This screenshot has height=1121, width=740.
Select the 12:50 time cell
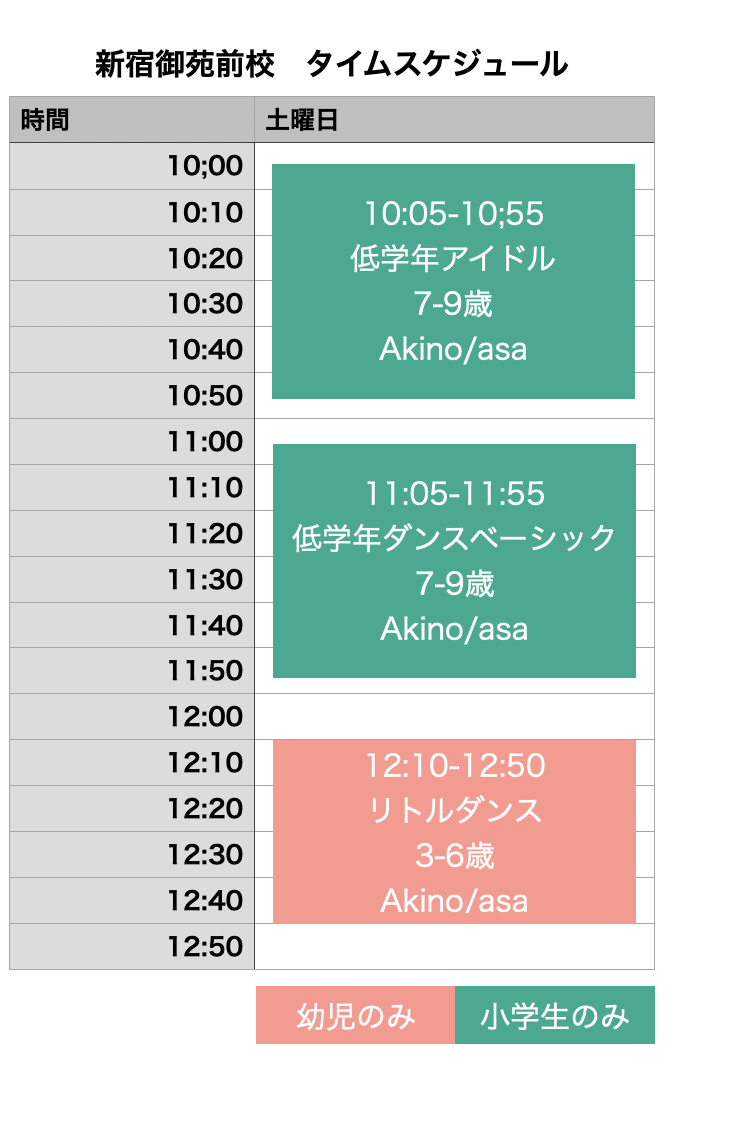pos(132,947)
